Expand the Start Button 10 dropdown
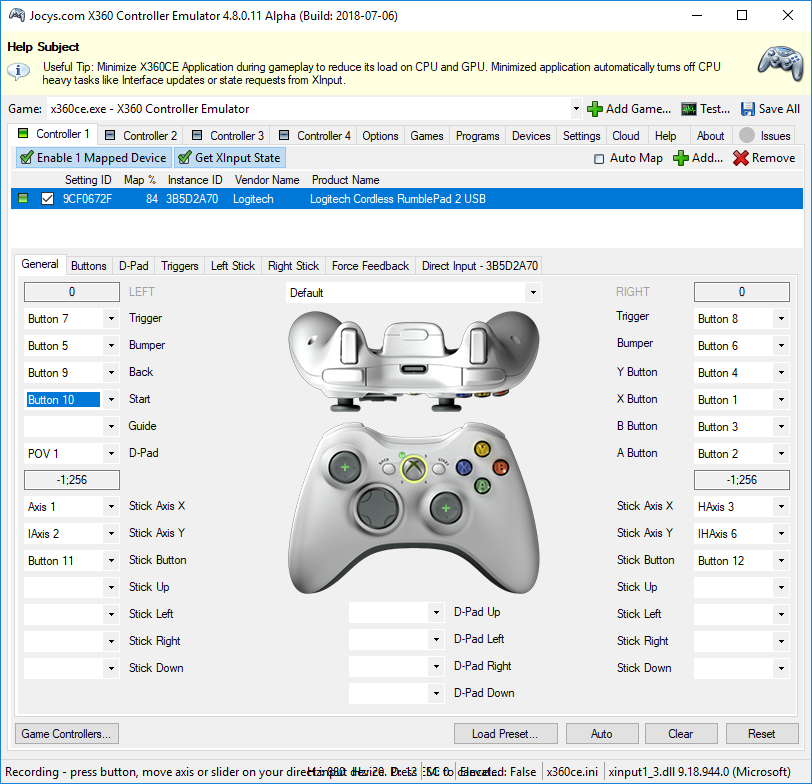 pyautogui.click(x=111, y=399)
